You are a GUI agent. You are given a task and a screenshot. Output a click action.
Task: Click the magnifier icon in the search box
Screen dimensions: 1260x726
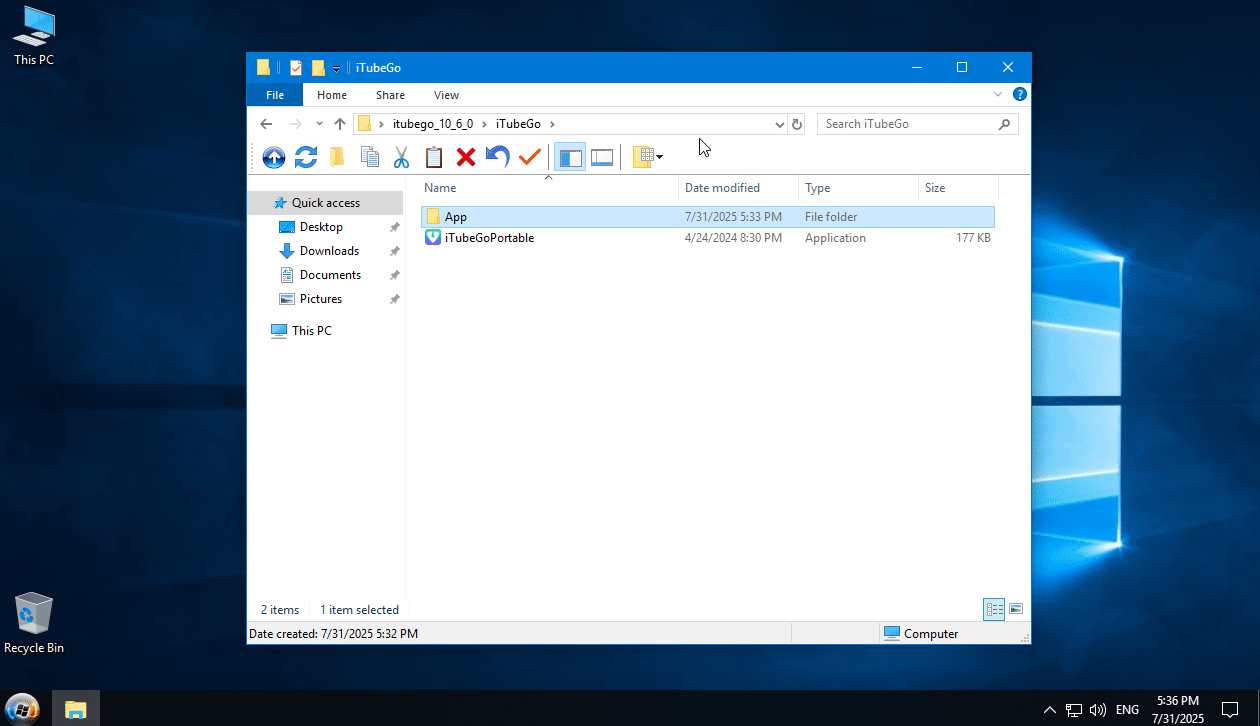click(1004, 124)
